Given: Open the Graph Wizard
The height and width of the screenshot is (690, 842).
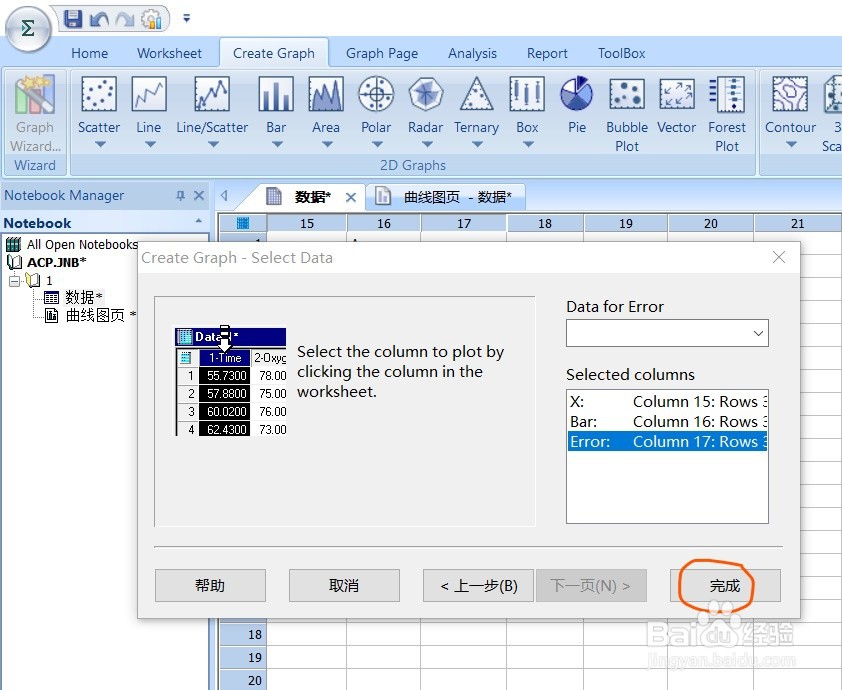Looking at the screenshot, I should 35,114.
